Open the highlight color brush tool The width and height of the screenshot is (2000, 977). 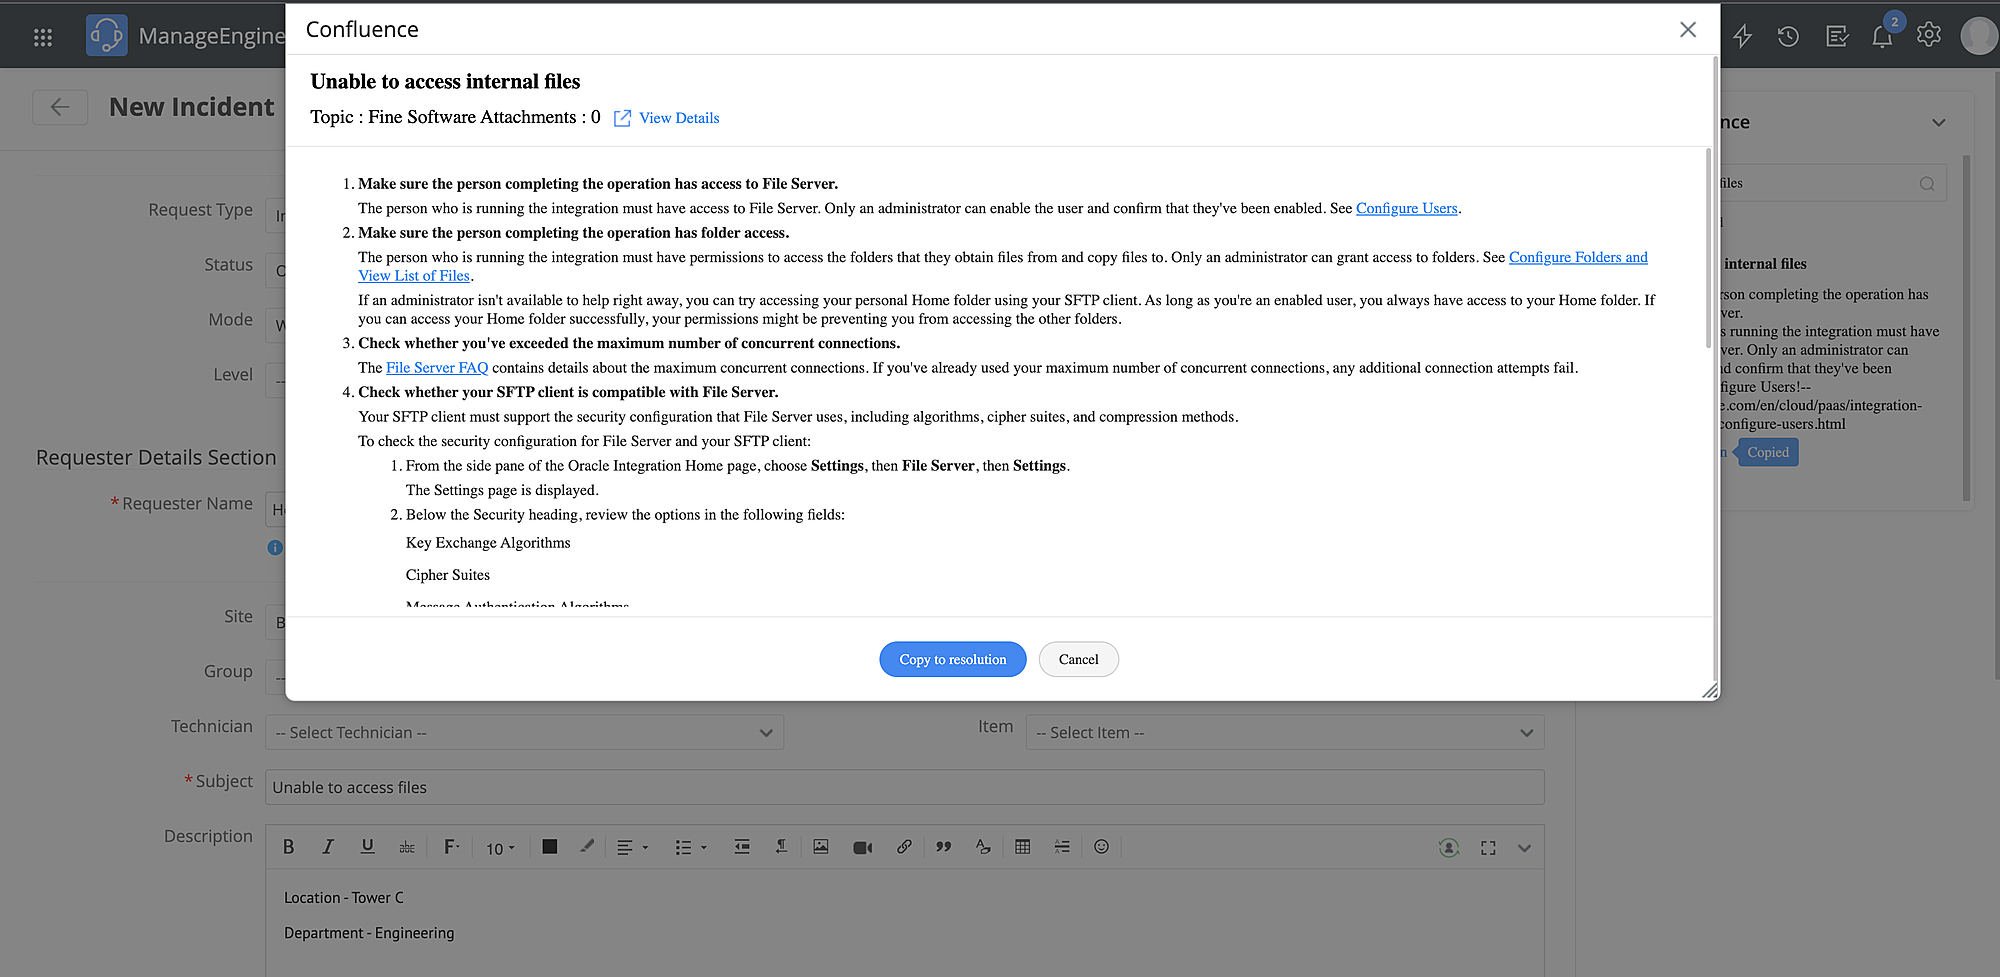[x=587, y=847]
